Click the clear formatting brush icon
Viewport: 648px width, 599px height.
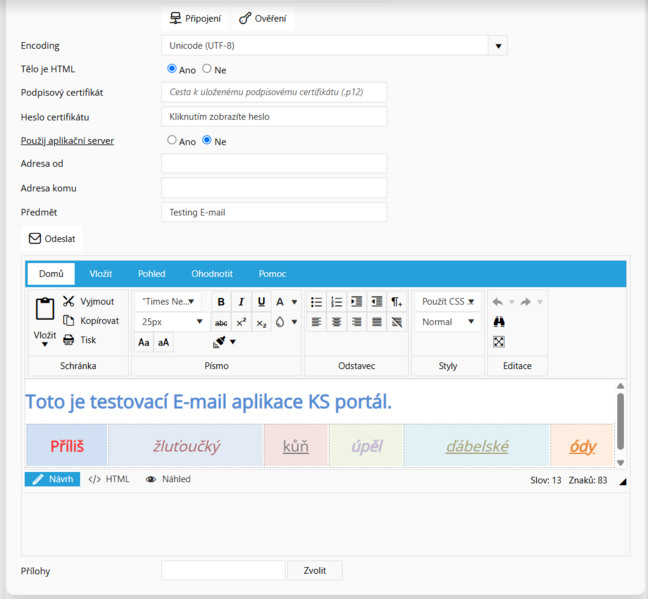click(x=219, y=342)
